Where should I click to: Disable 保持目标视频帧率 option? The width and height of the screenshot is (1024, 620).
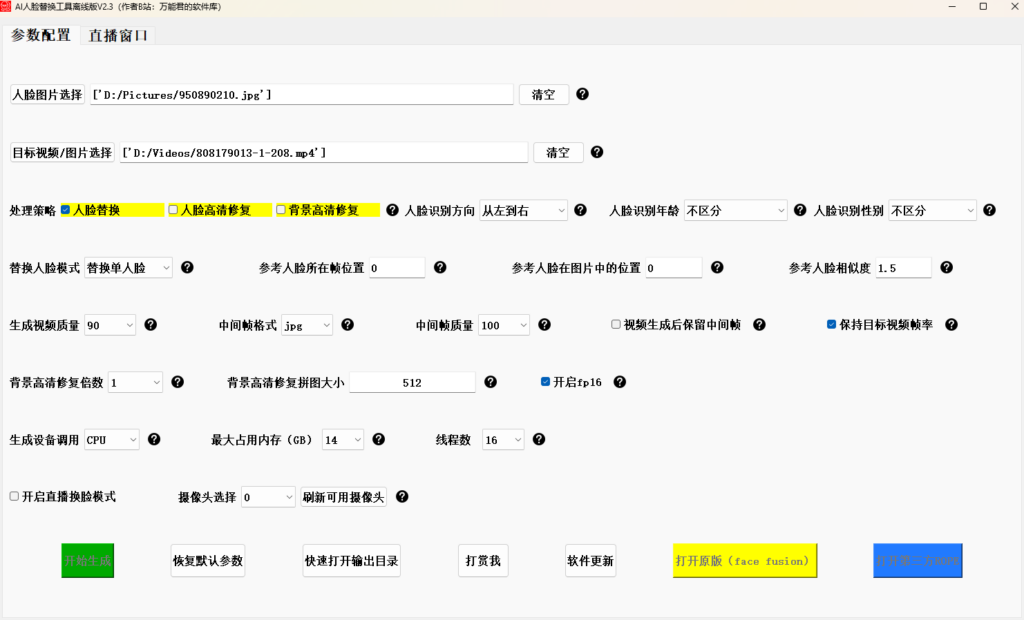point(831,324)
